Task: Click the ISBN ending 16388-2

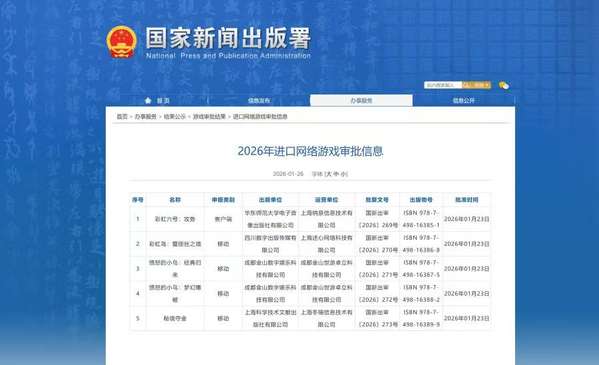Action: tap(421, 294)
